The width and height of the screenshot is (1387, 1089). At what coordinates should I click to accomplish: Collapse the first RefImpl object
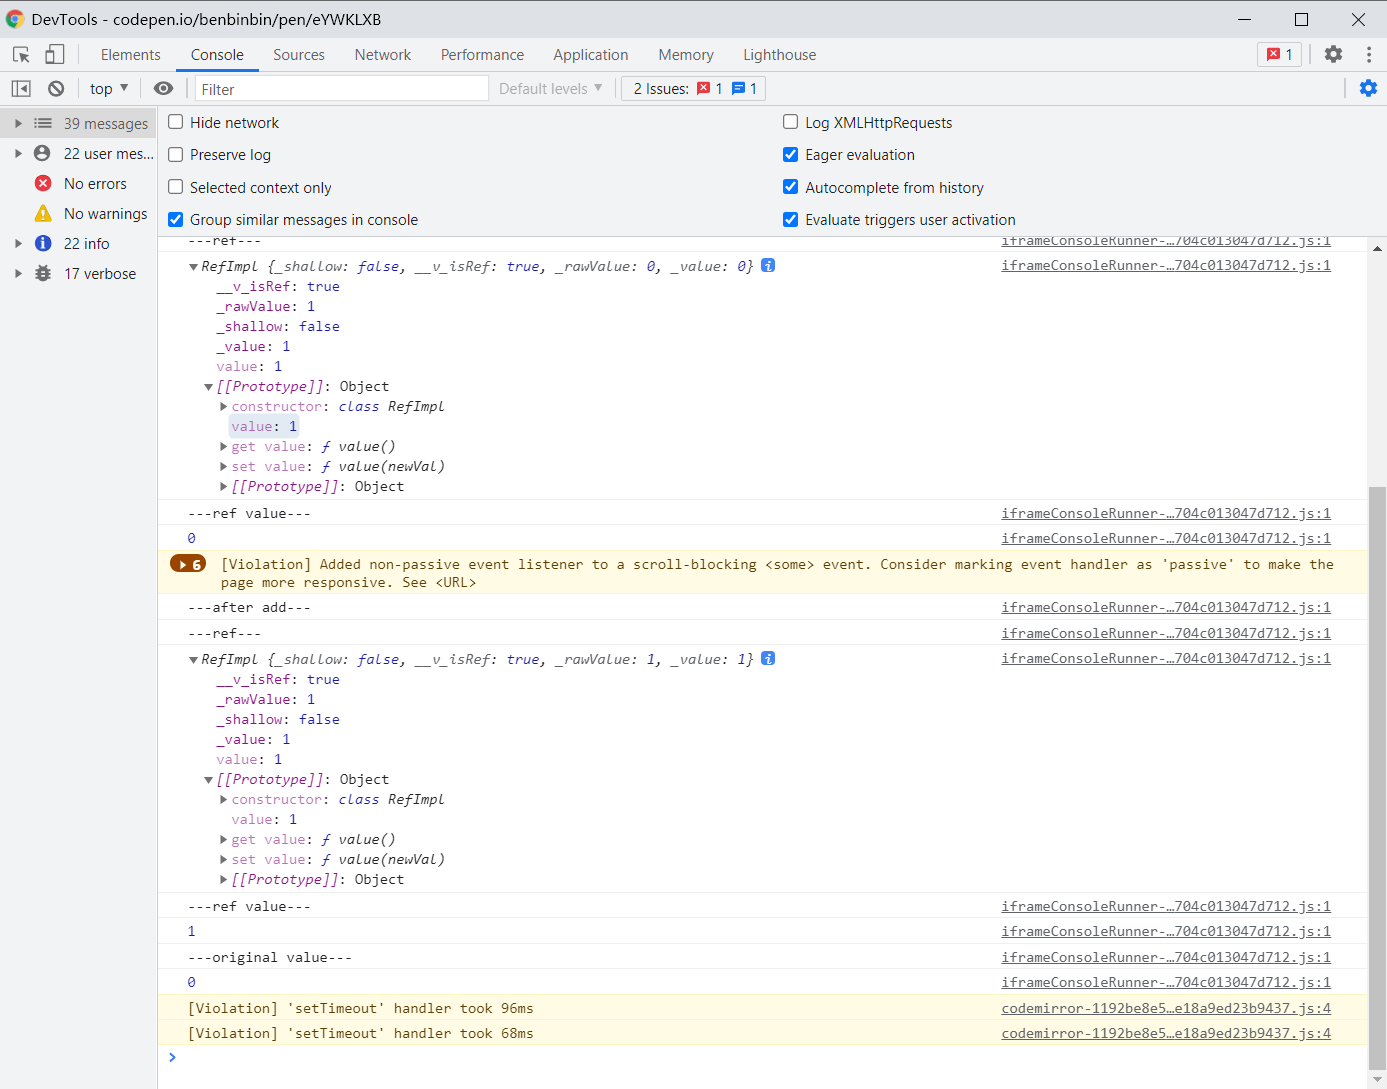coord(193,267)
